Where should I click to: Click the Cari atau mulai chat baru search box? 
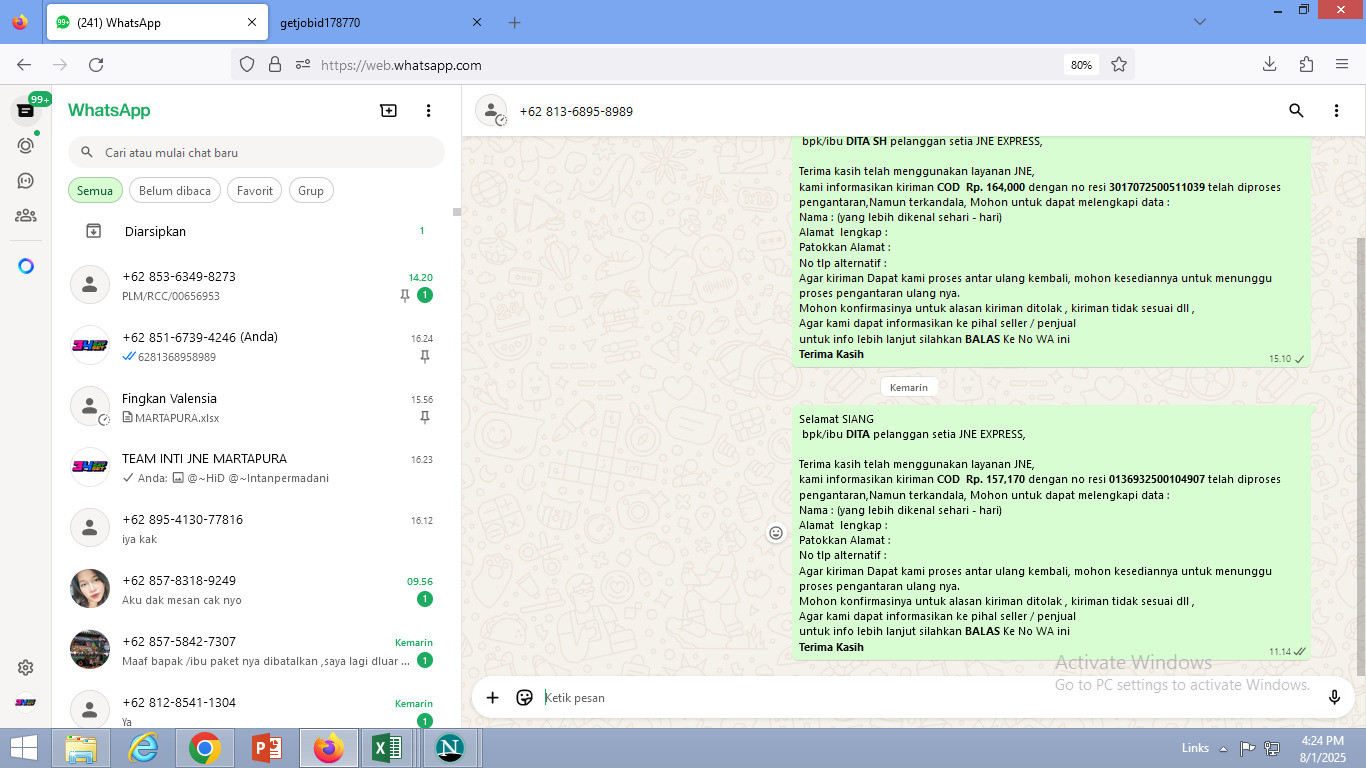pyautogui.click(x=256, y=152)
